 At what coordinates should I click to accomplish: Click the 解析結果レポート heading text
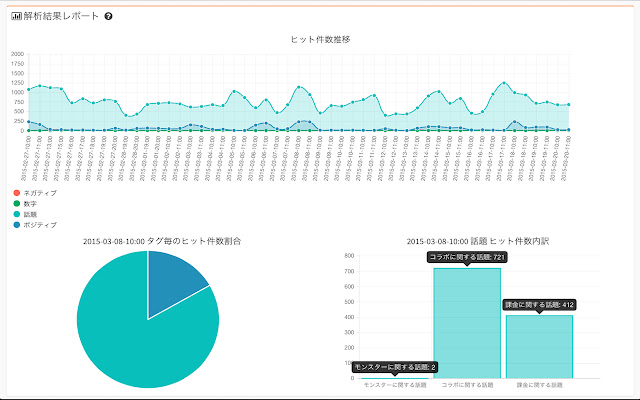click(x=60, y=17)
